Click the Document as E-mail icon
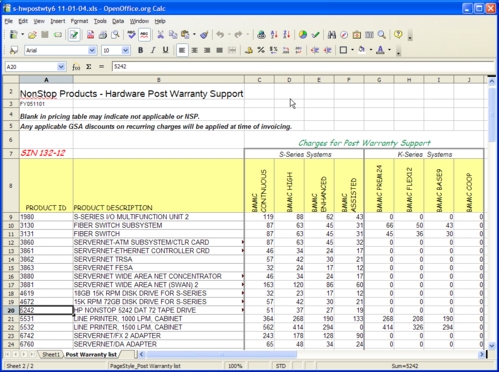The image size is (499, 372). 58,35
